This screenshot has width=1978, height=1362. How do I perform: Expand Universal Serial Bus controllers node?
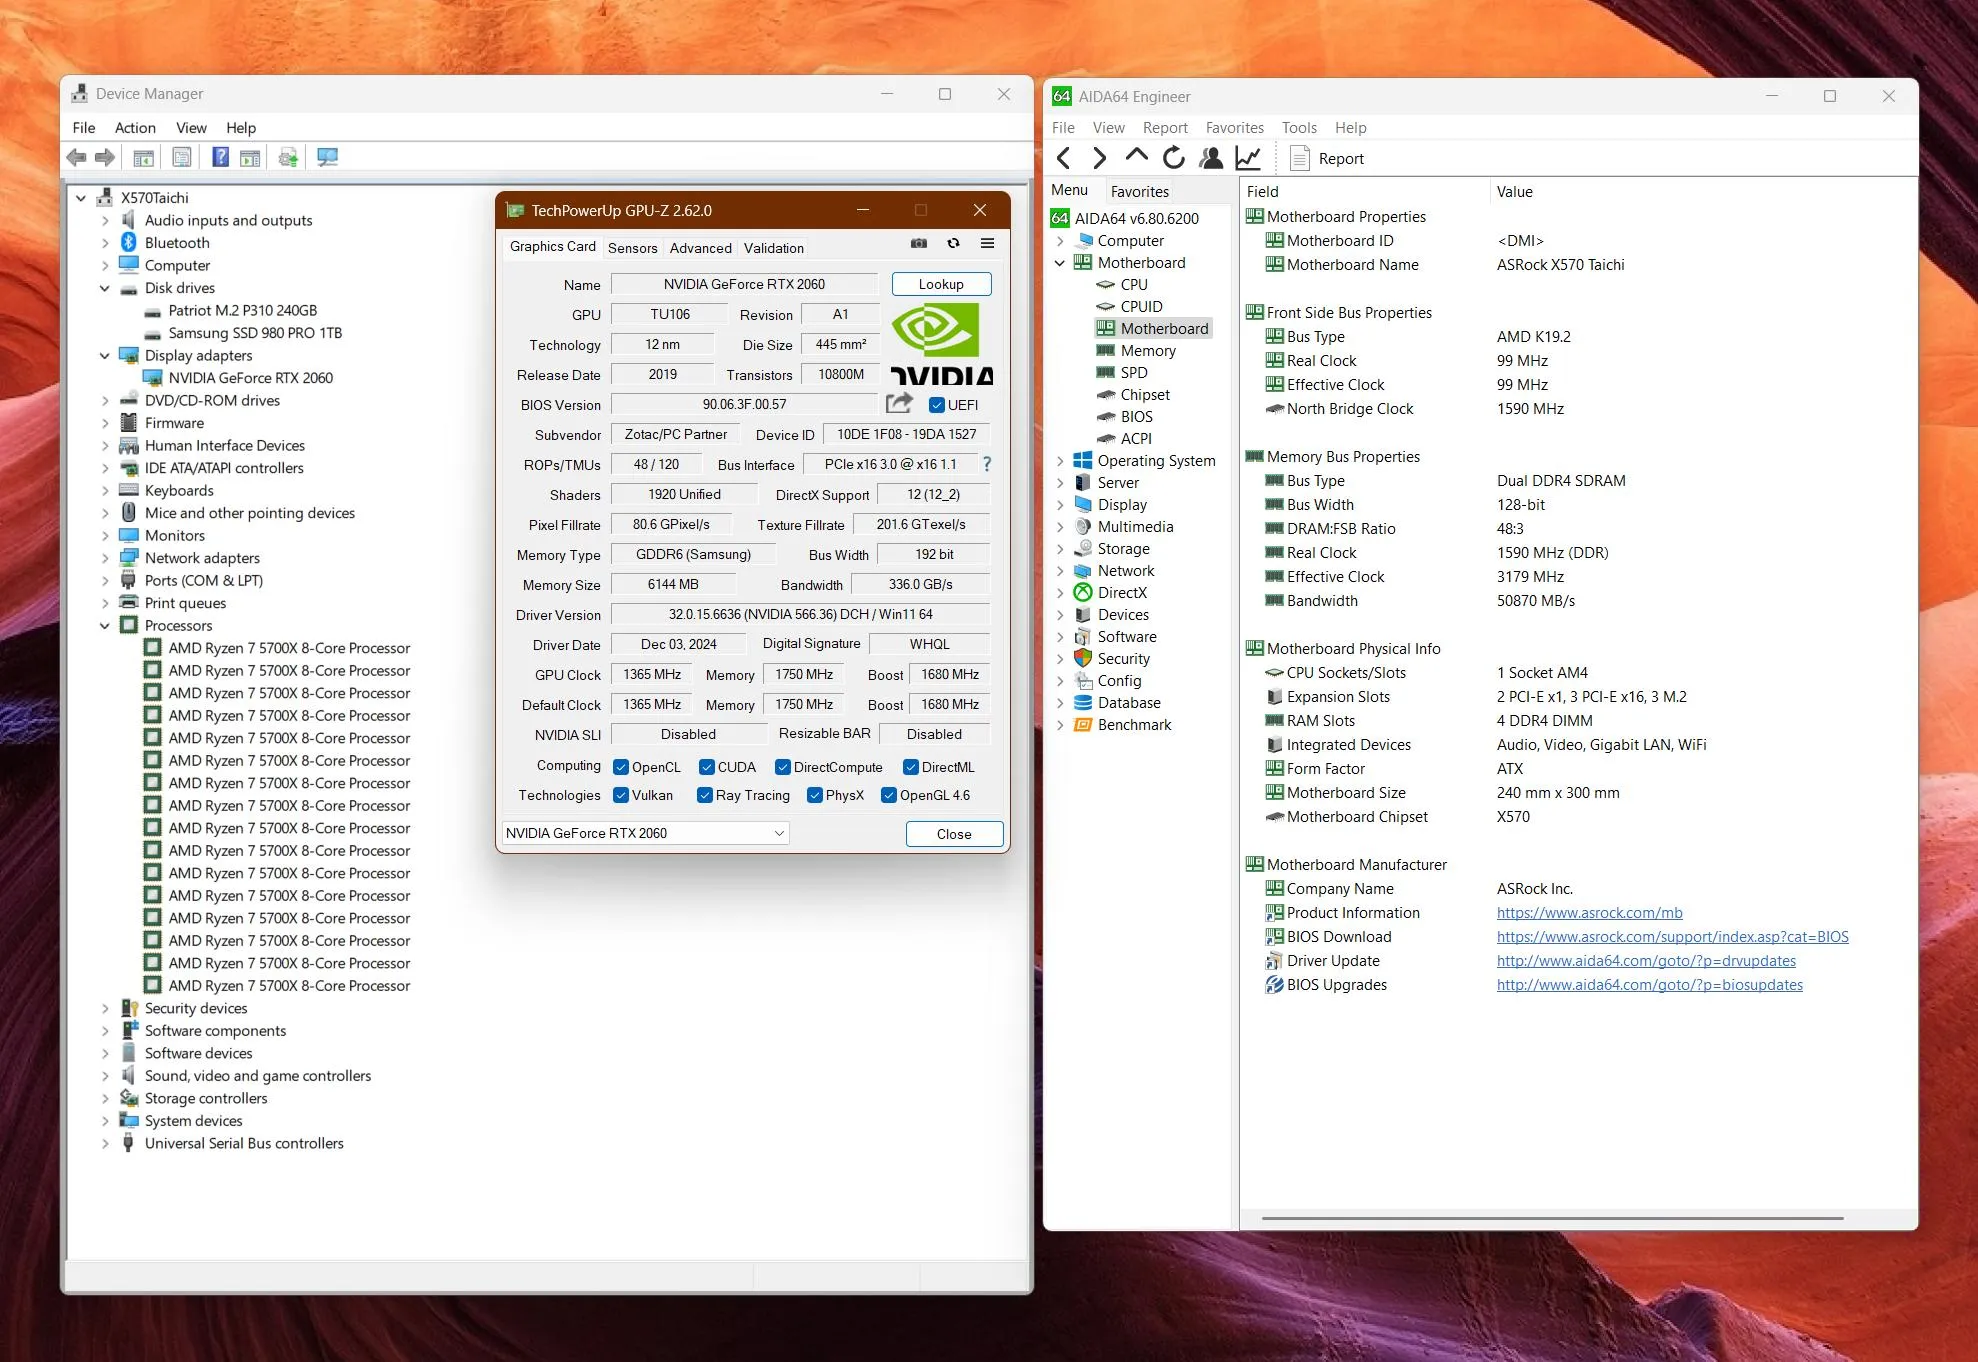(104, 1143)
